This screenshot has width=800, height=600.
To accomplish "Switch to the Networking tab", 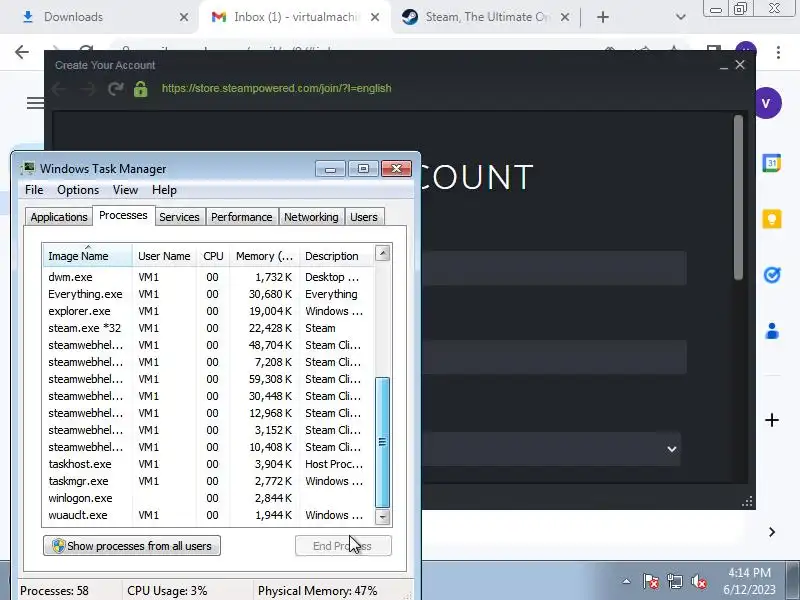I will pyautogui.click(x=311, y=217).
